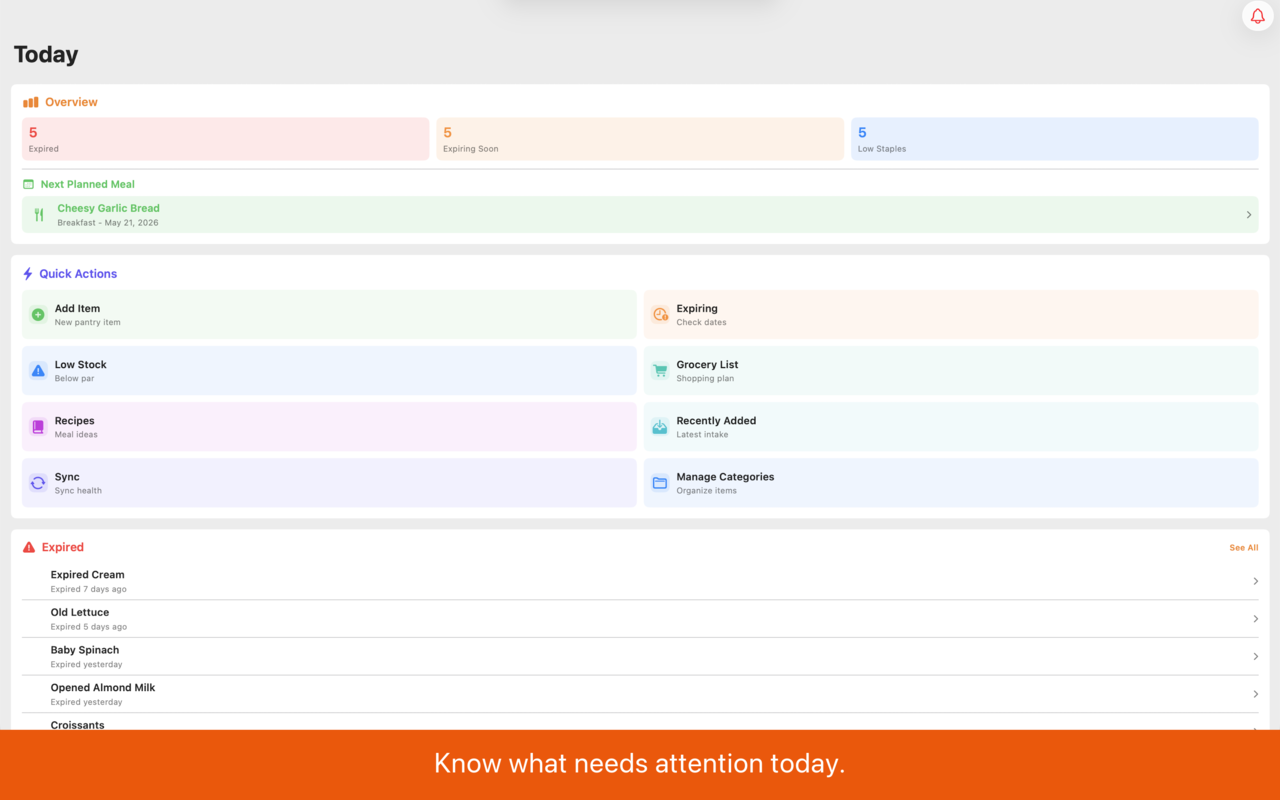Click the Manage Categories folder icon
Viewport: 1280px width, 800px height.
point(660,483)
